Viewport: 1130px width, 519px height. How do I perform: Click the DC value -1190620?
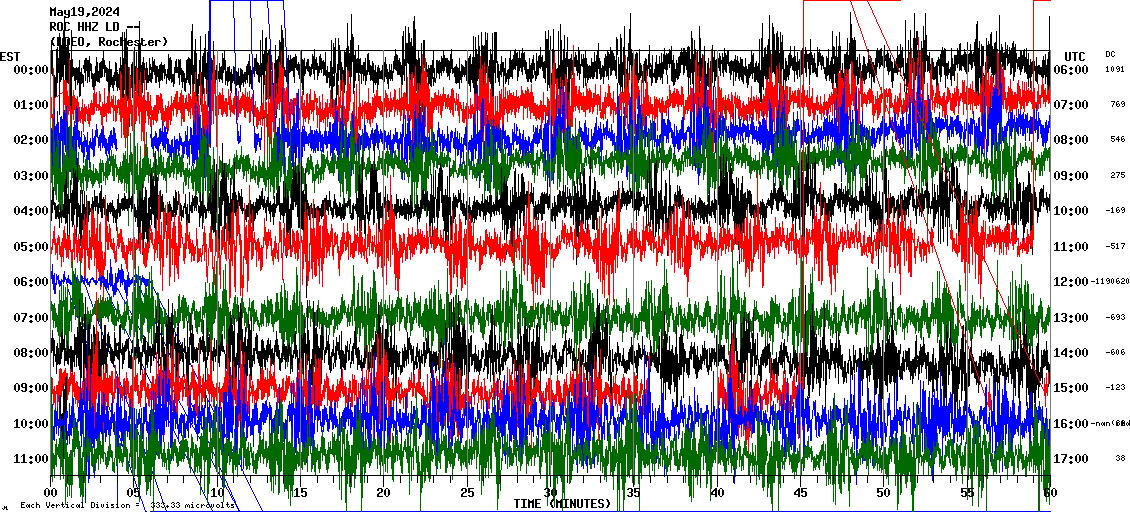tap(1111, 282)
